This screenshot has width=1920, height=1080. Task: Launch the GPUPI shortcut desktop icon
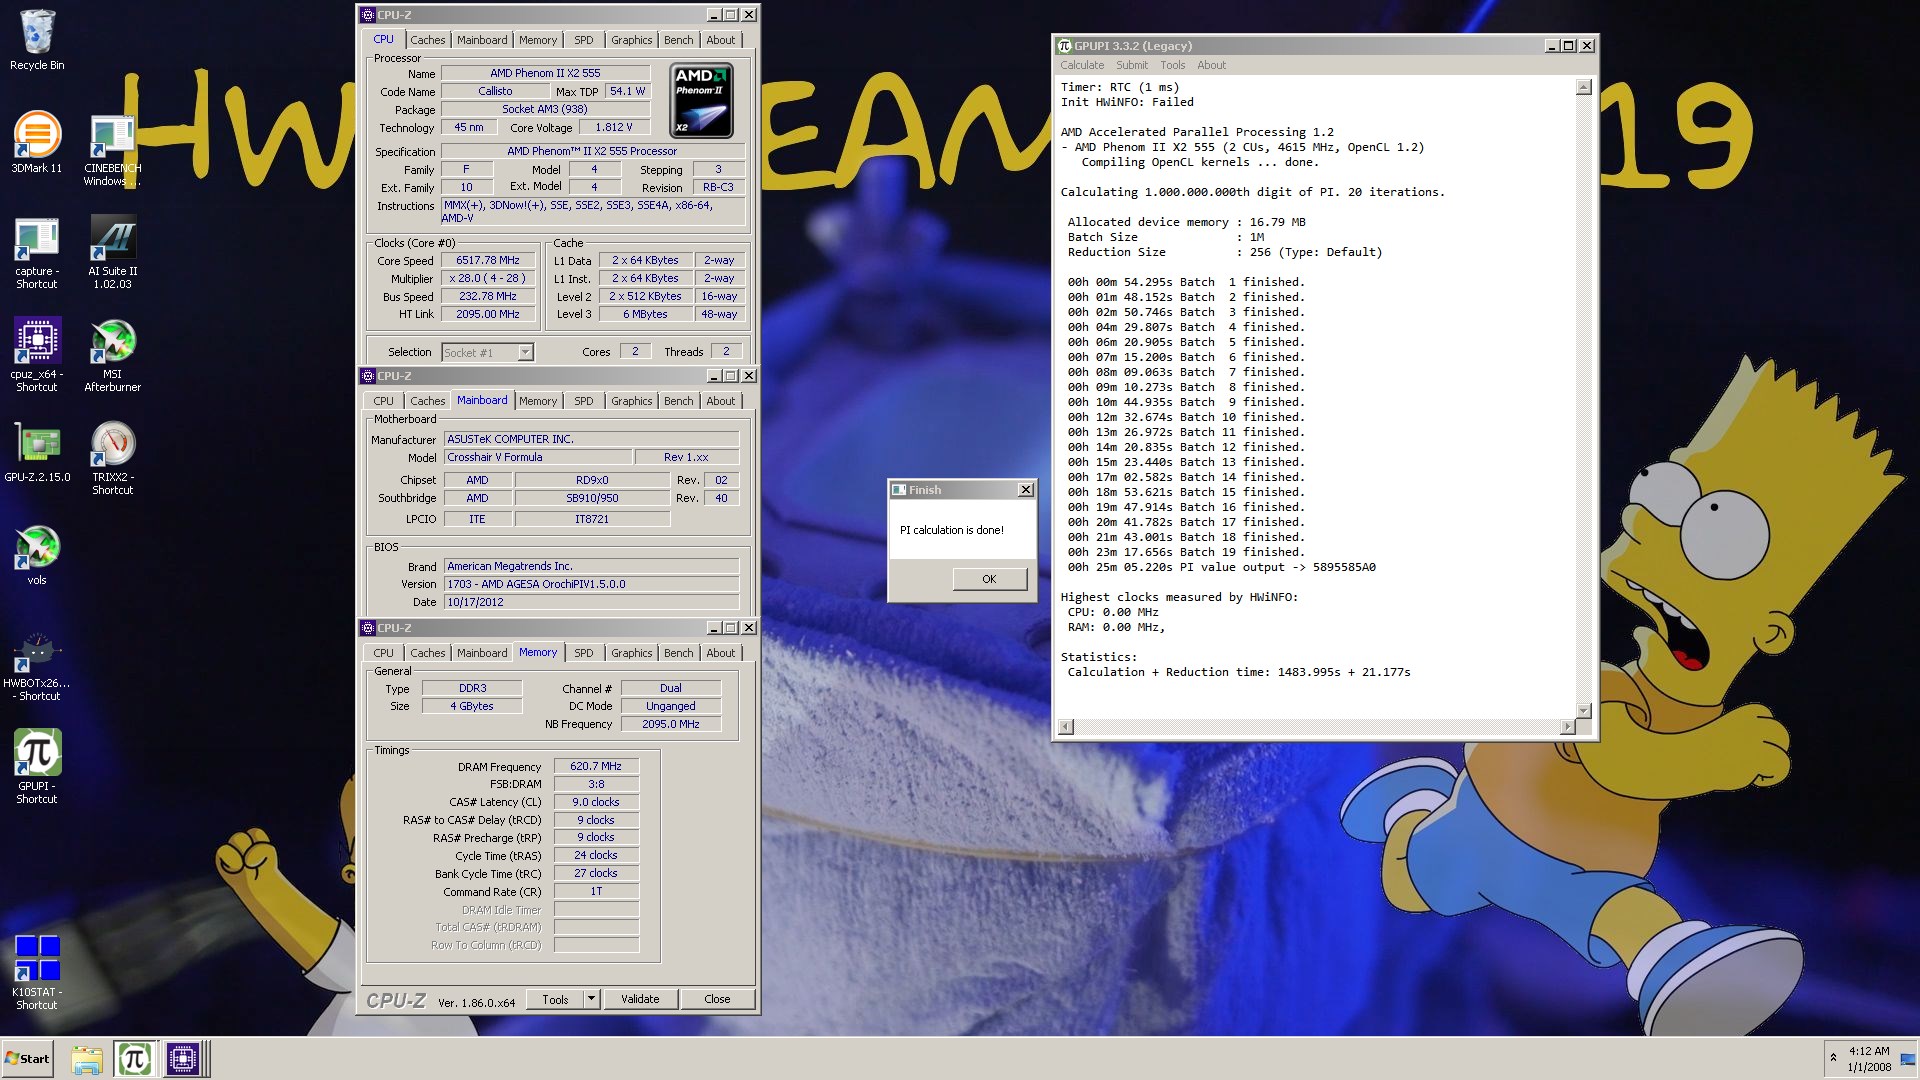[37, 766]
